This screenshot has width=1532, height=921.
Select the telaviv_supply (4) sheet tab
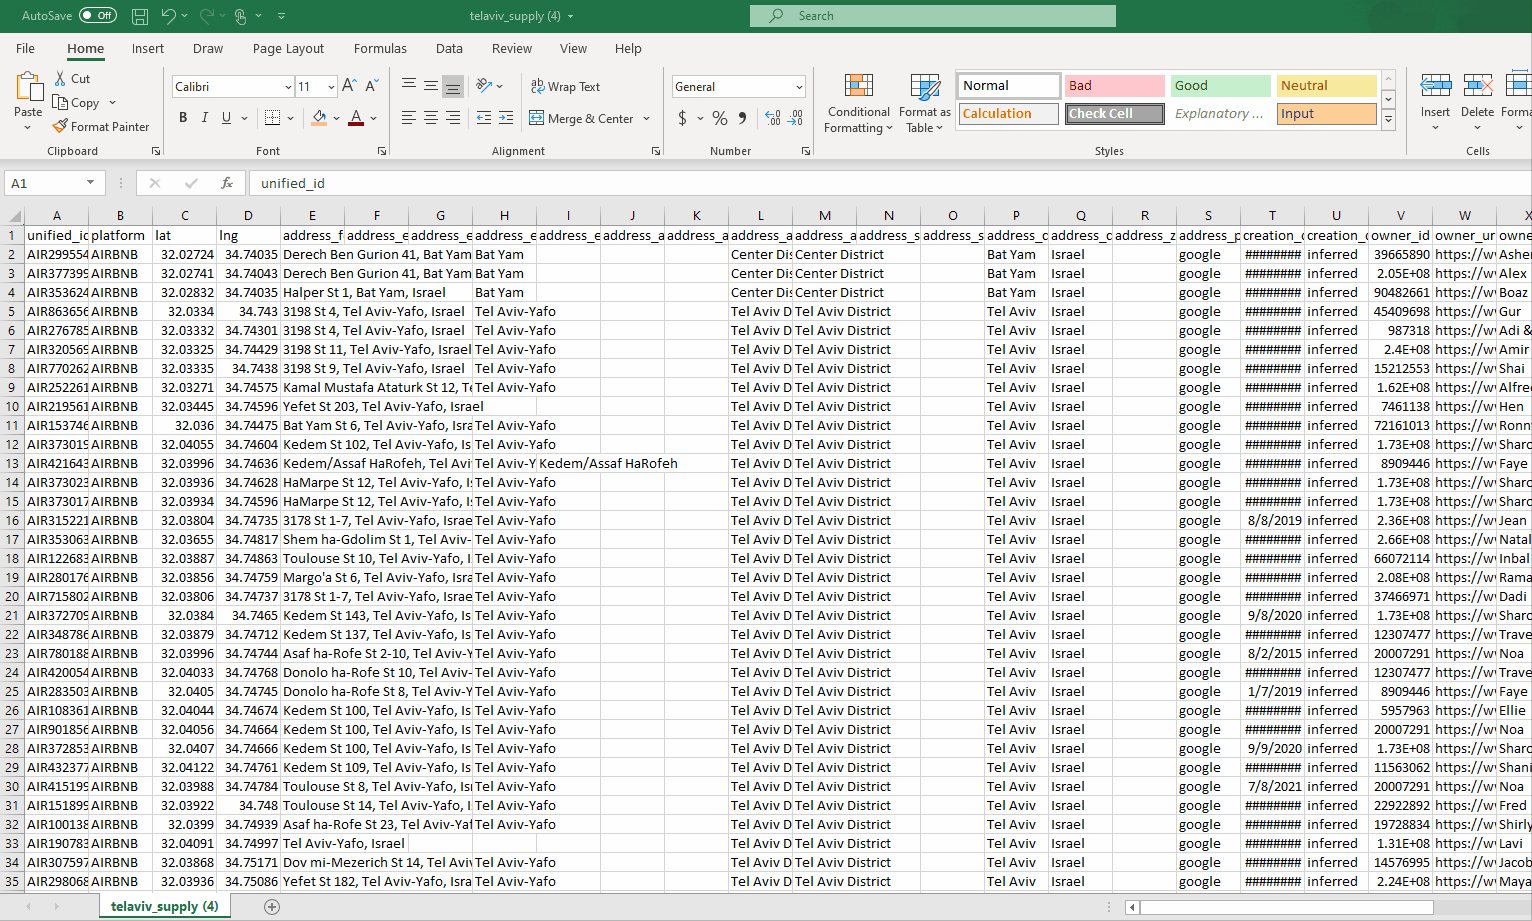[x=165, y=906]
